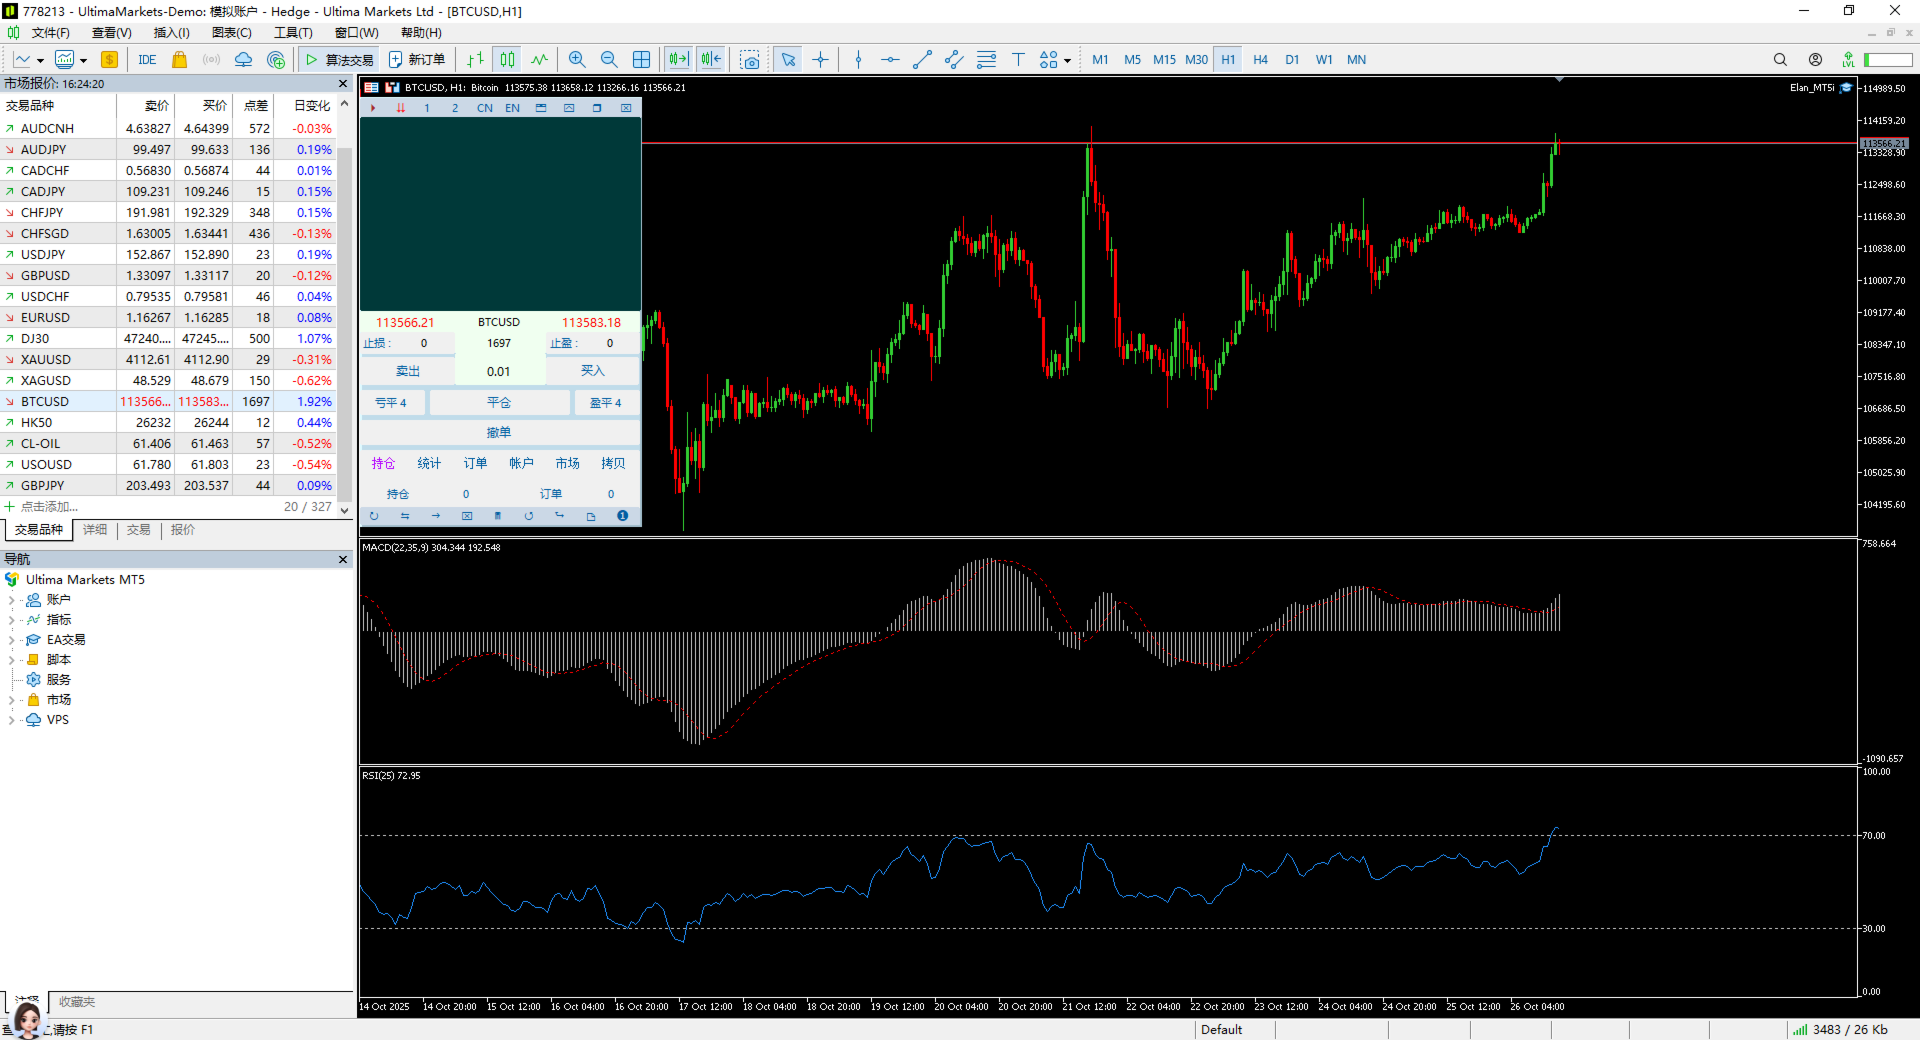Screen dimensions: 1920x1040
Task: Open the indicators list dropdown arrow
Action: click(x=83, y=61)
